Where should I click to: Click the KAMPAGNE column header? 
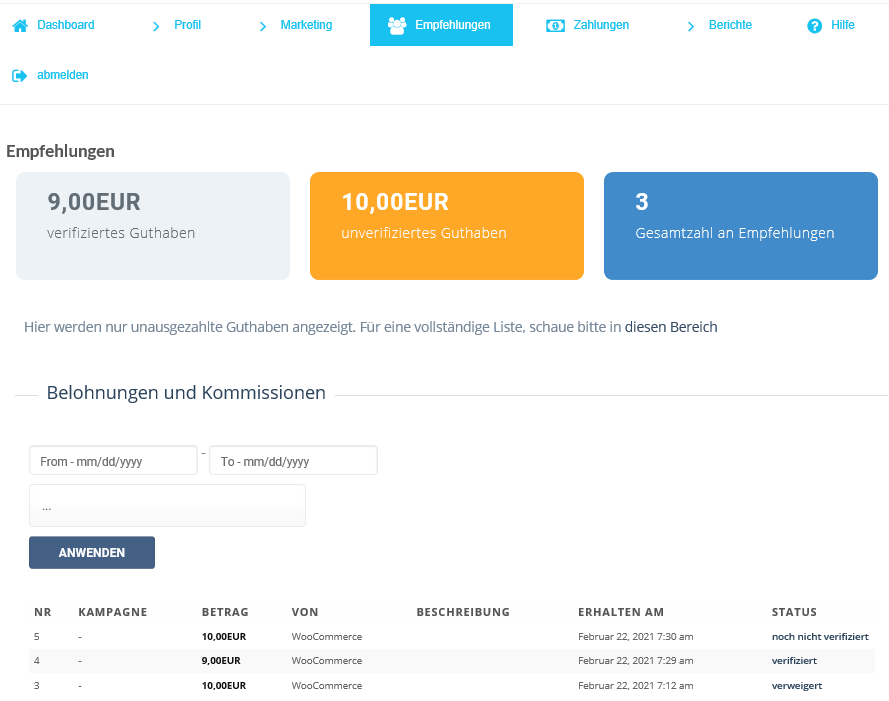point(113,612)
